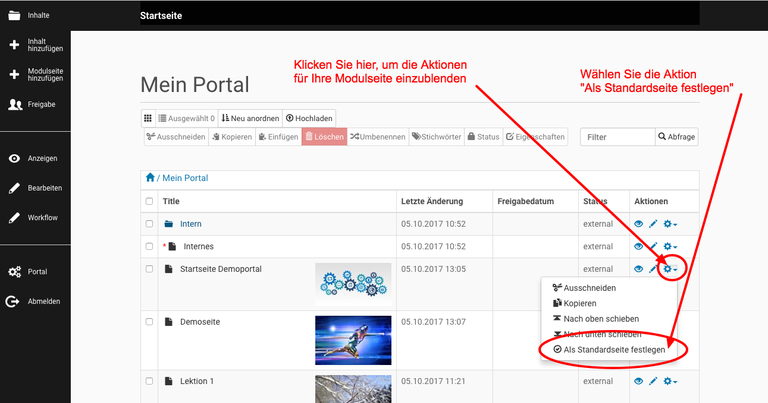768x403 pixels.
Task: Click toolbar Kopieren button
Action: (232, 137)
